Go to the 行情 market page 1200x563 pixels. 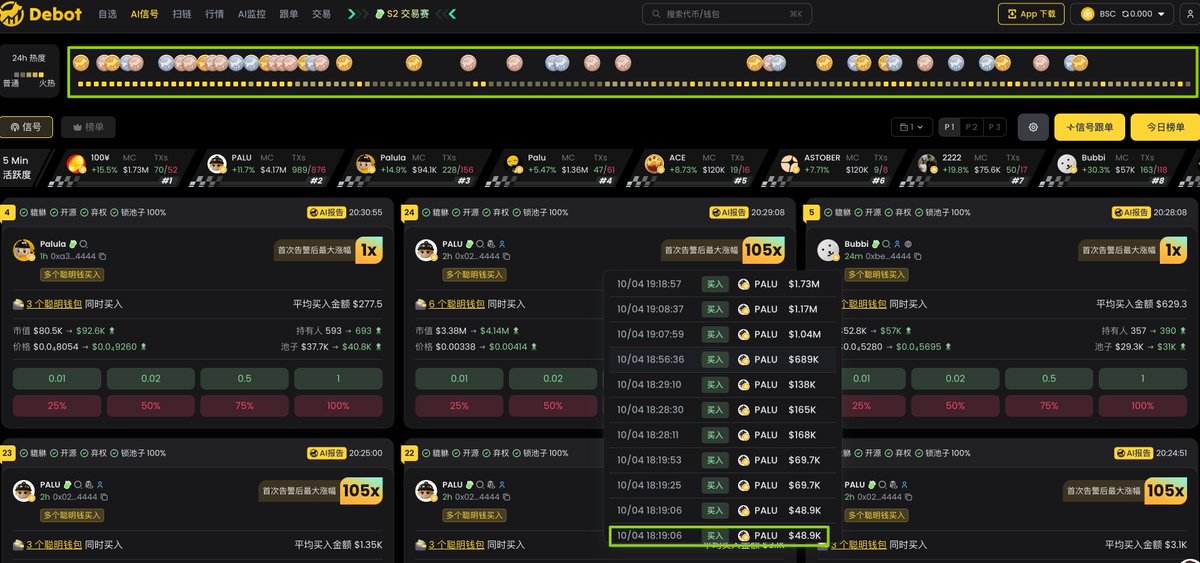pos(214,14)
